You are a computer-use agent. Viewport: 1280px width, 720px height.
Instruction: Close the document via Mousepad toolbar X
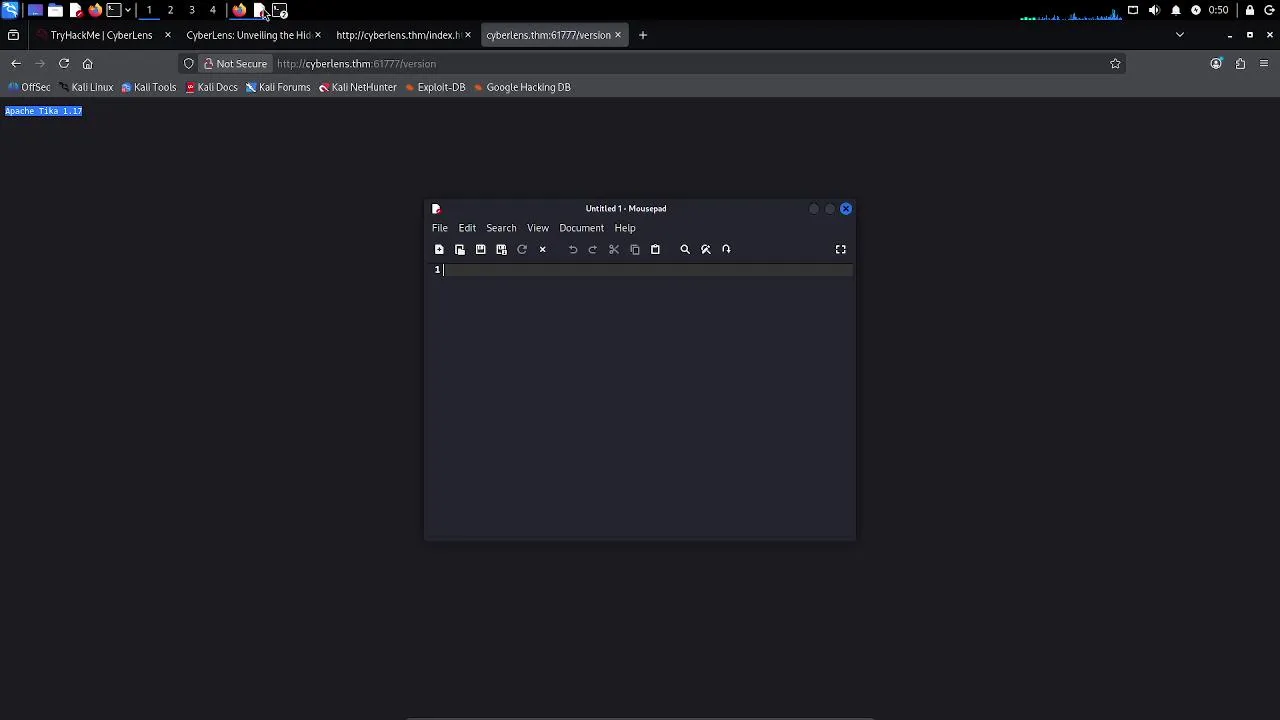click(543, 249)
